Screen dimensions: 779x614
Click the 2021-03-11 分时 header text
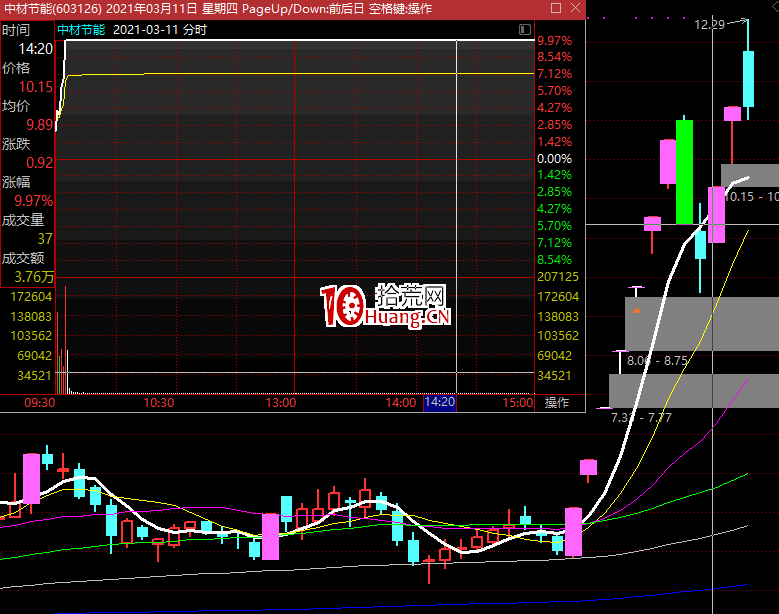[159, 30]
